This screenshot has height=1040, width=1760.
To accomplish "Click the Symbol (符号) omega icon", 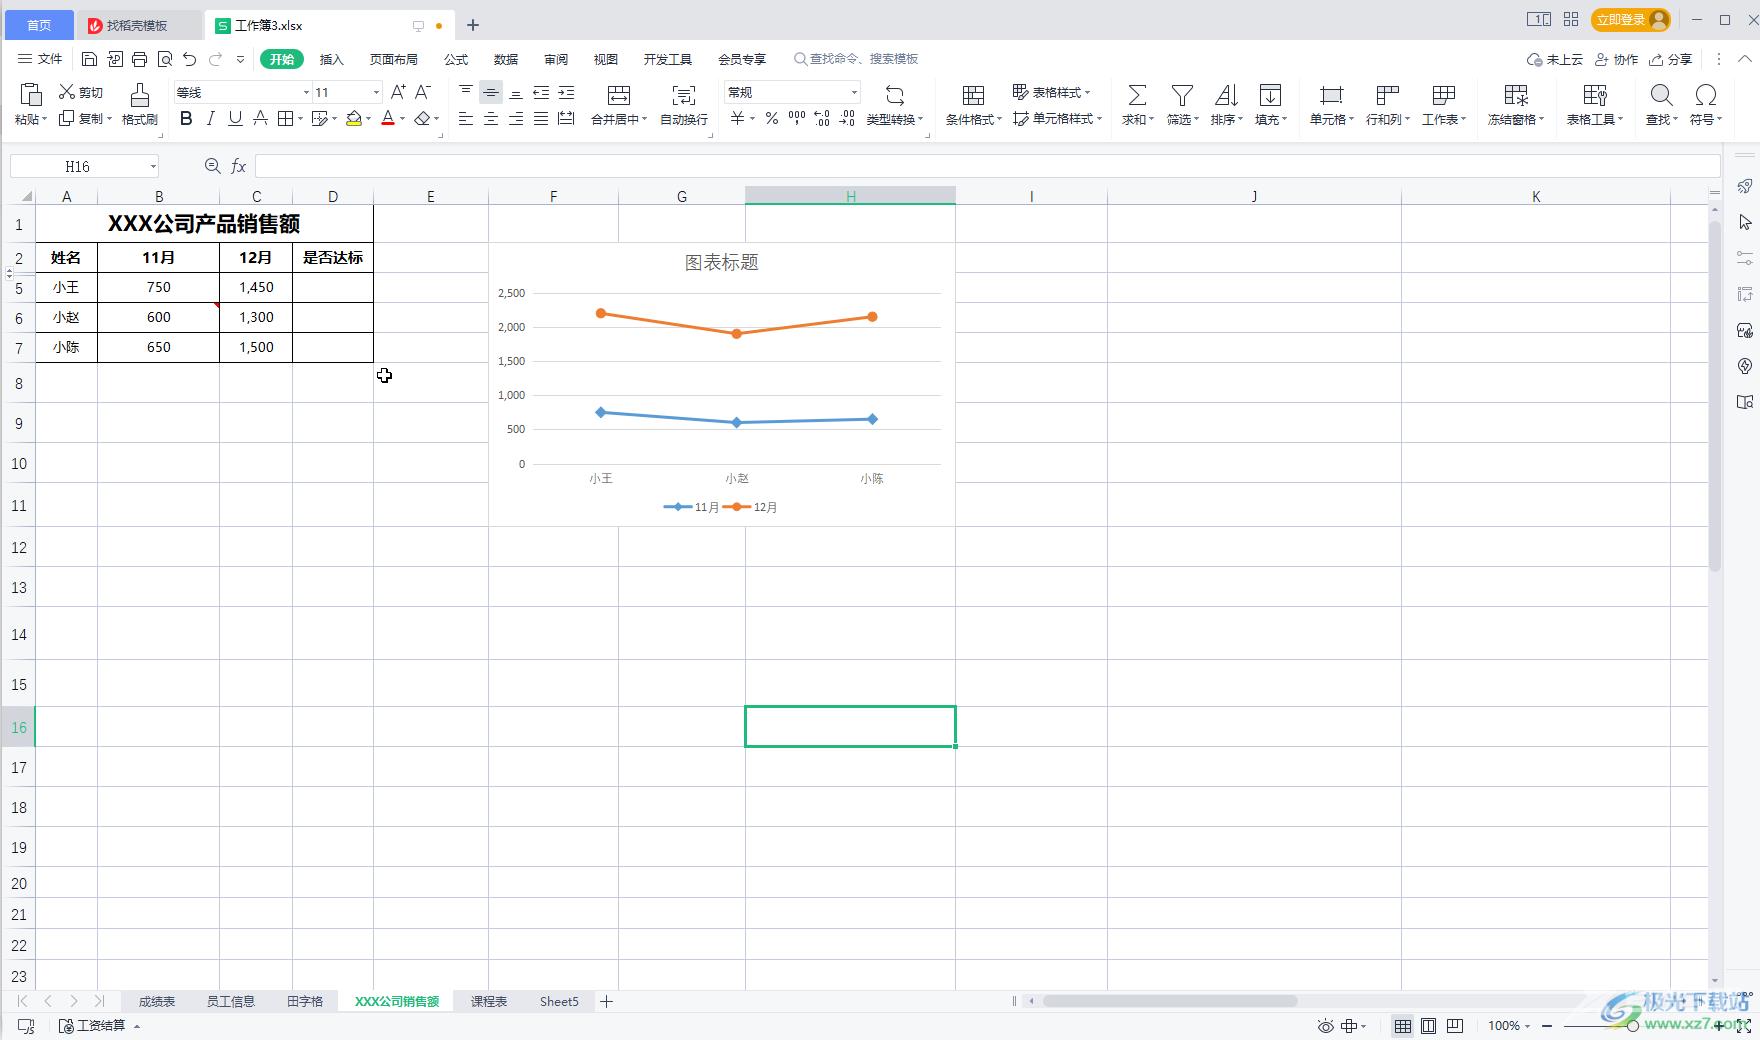I will click(1706, 95).
